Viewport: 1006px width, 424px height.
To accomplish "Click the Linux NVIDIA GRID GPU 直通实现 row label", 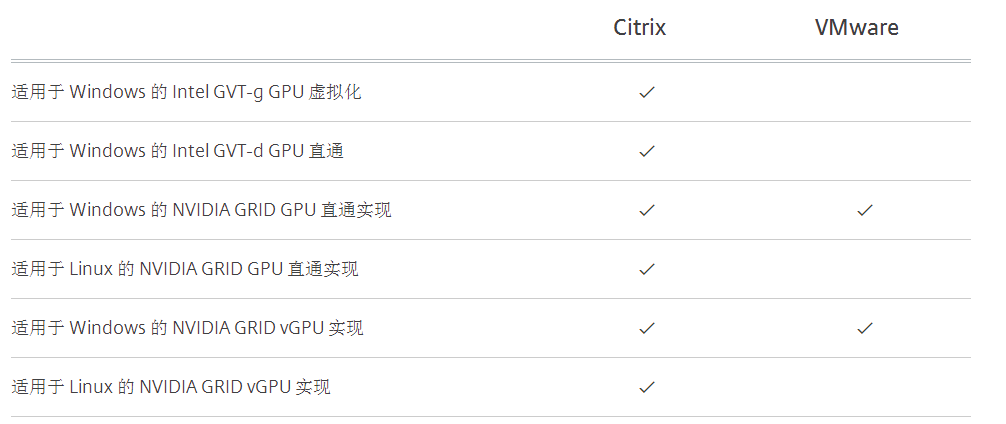I will (185, 269).
